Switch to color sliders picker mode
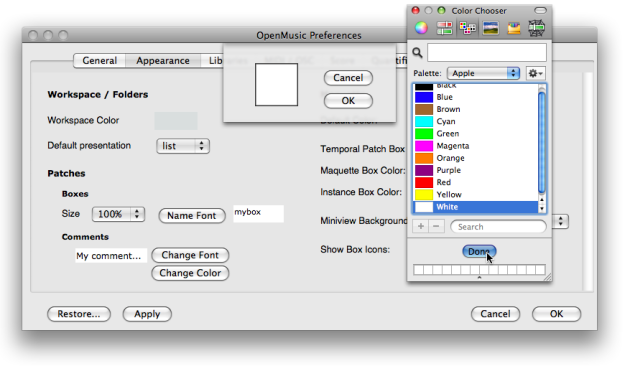 tap(444, 28)
